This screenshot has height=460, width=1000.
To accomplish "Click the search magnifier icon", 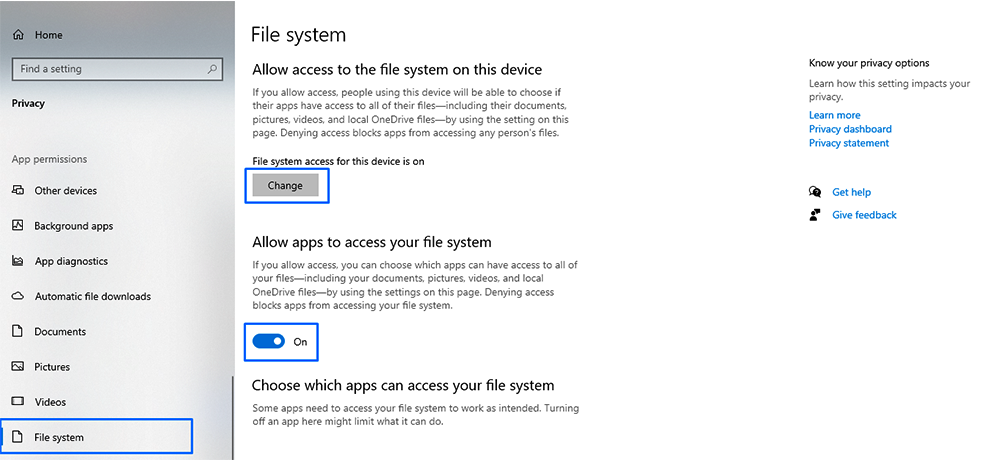I will (x=212, y=69).
